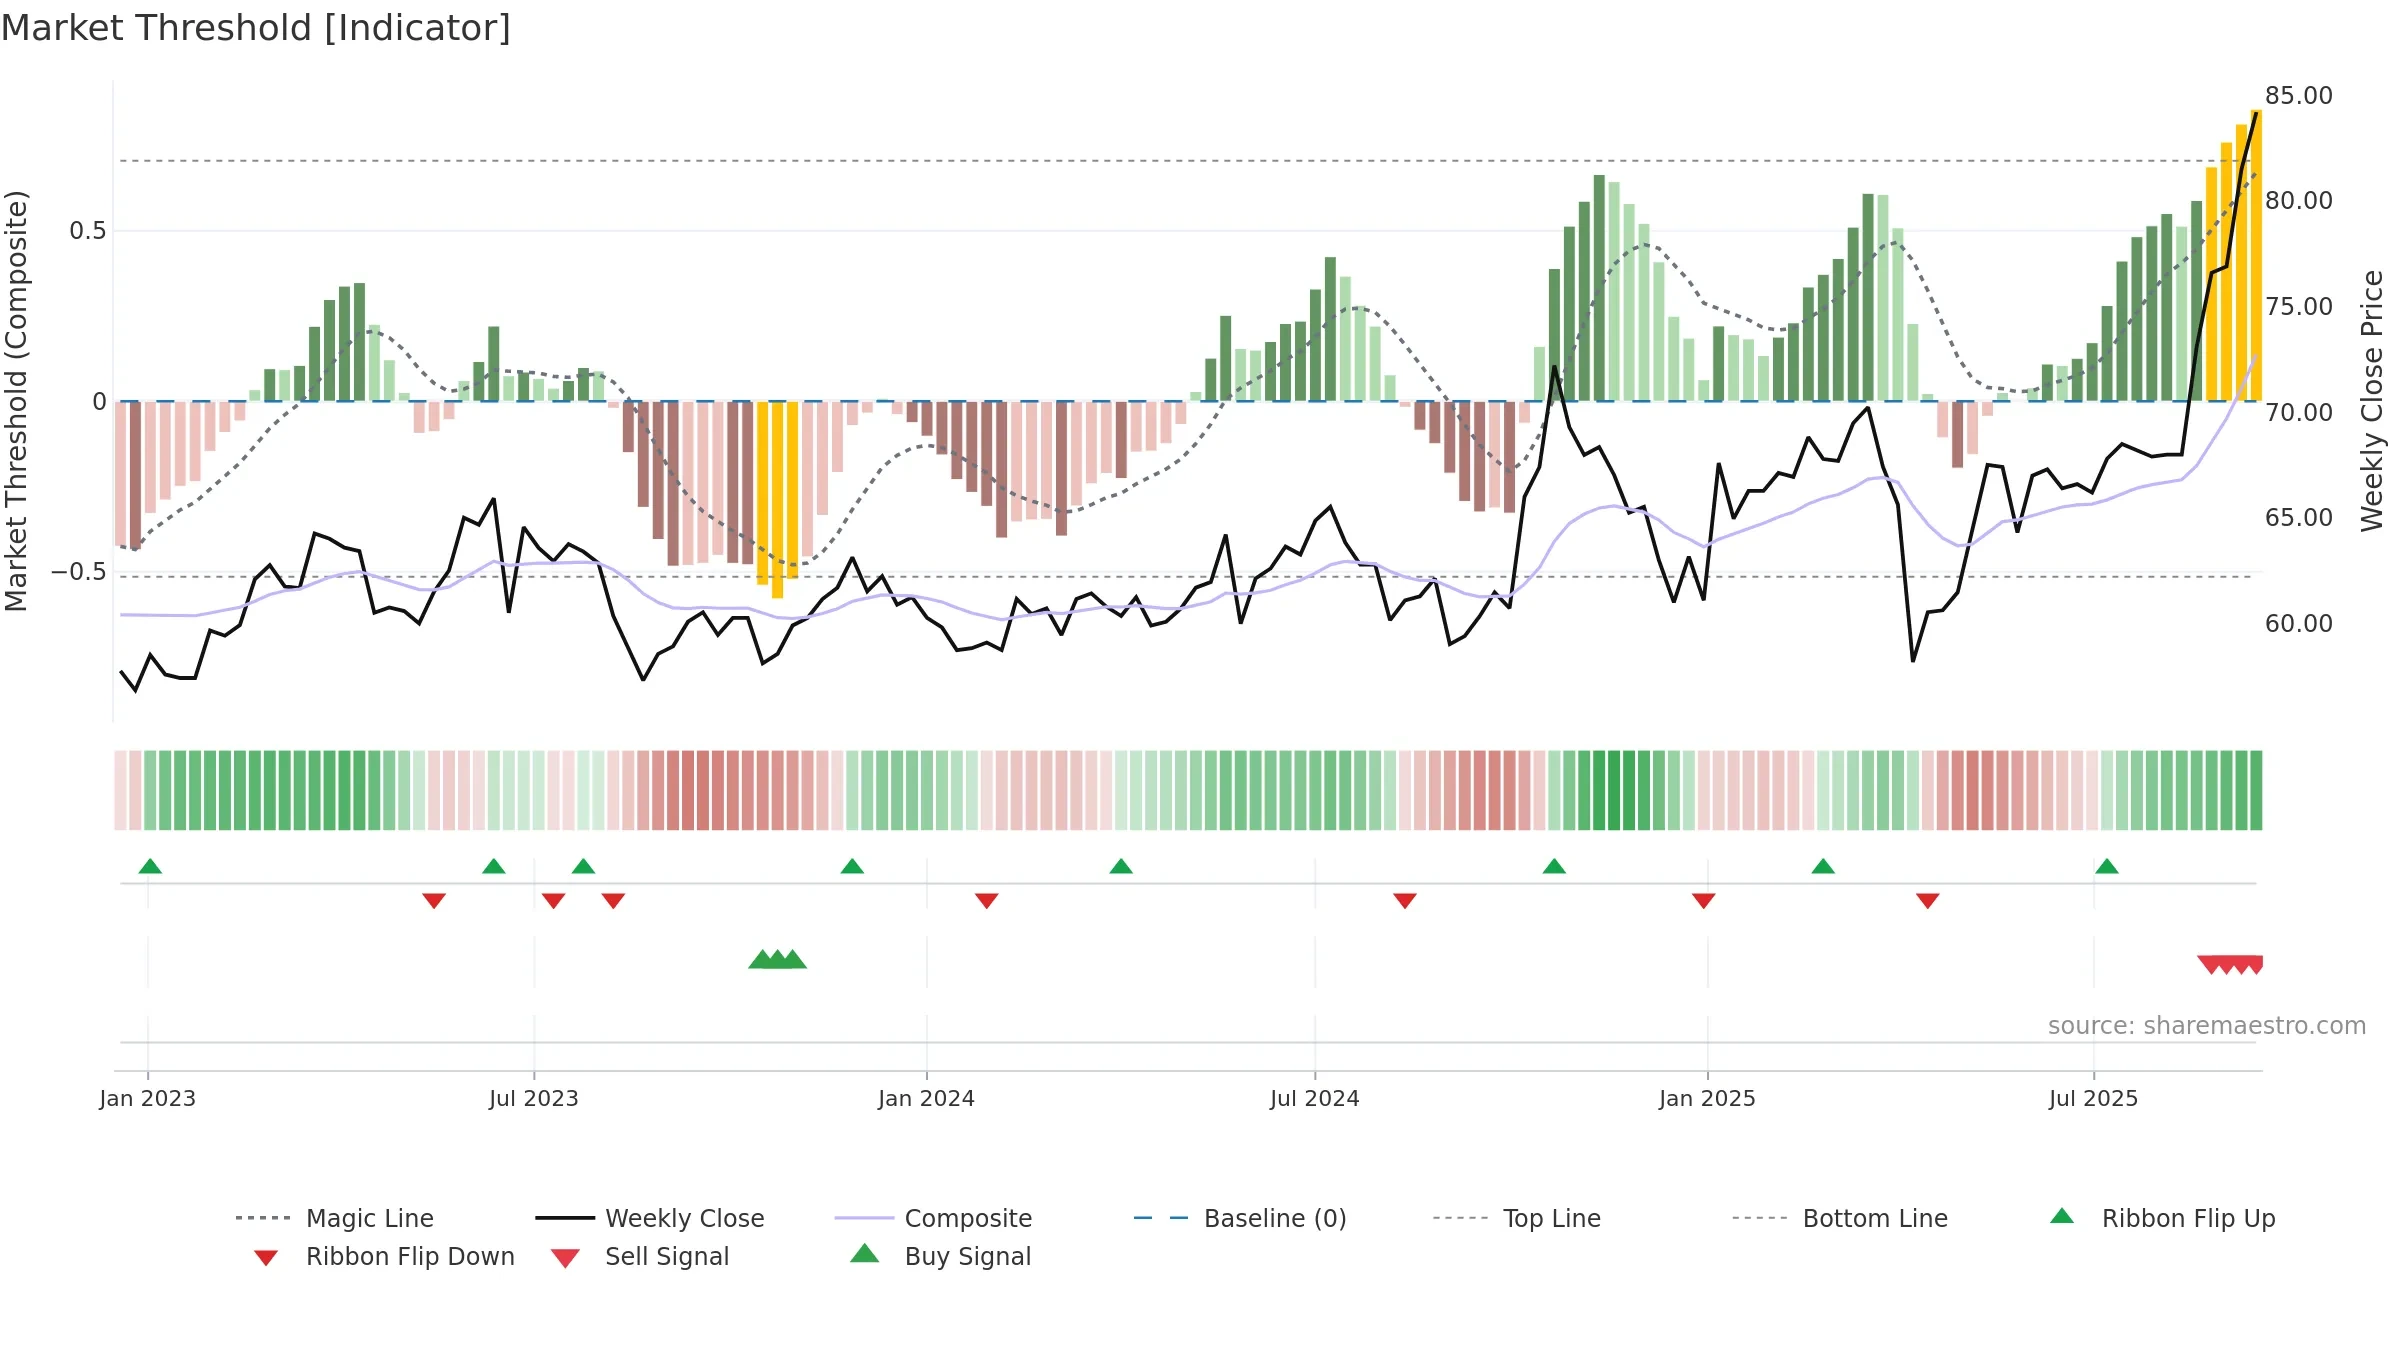Toggle the Baseline (0) legend entry

[1240, 1218]
